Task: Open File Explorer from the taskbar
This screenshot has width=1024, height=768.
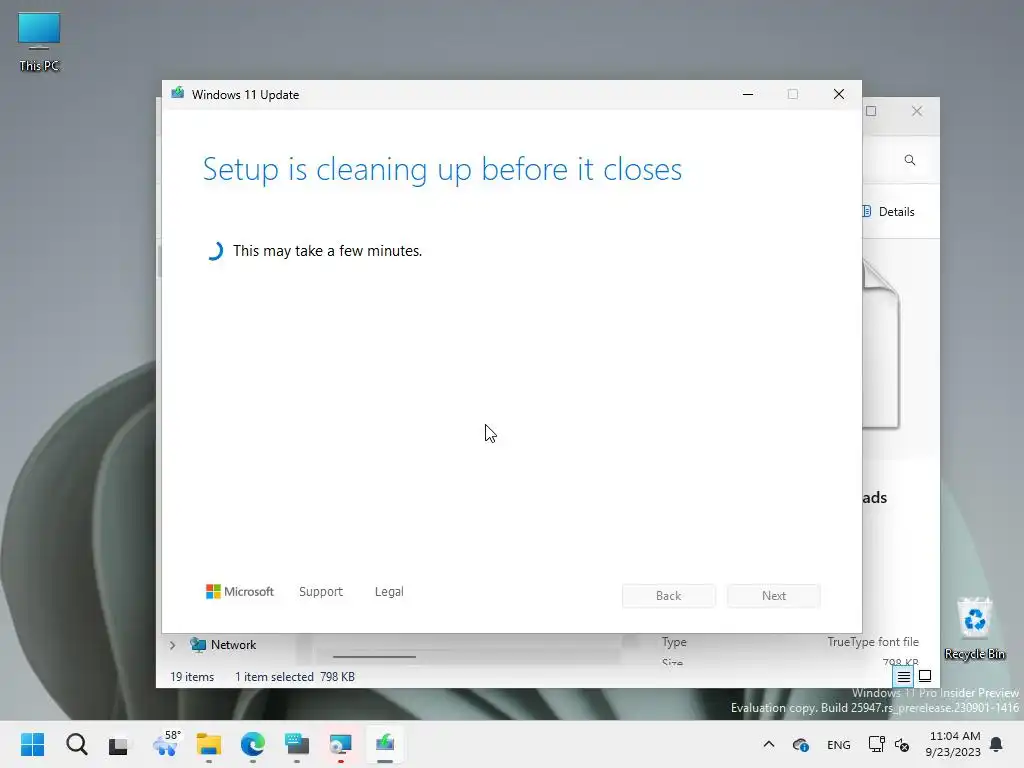Action: click(x=209, y=744)
